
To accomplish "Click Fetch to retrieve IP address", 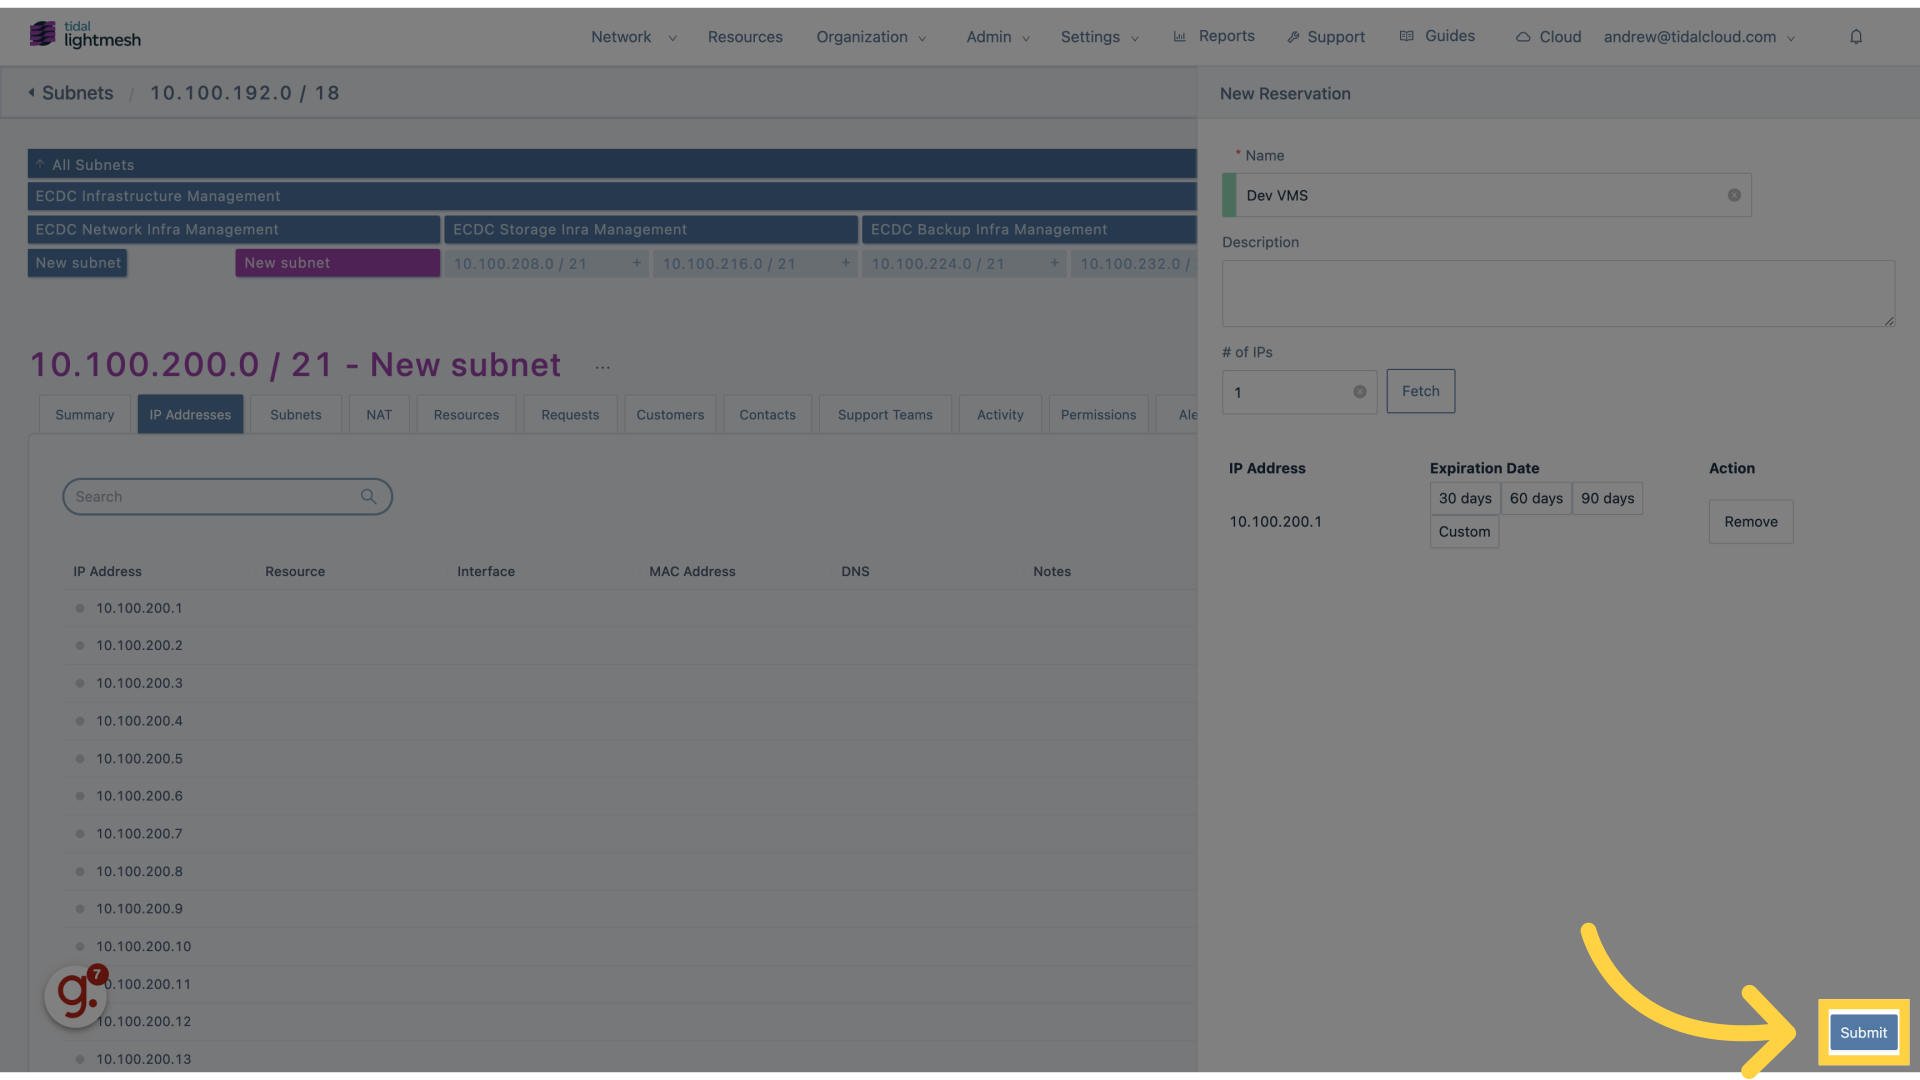I will pyautogui.click(x=1420, y=392).
